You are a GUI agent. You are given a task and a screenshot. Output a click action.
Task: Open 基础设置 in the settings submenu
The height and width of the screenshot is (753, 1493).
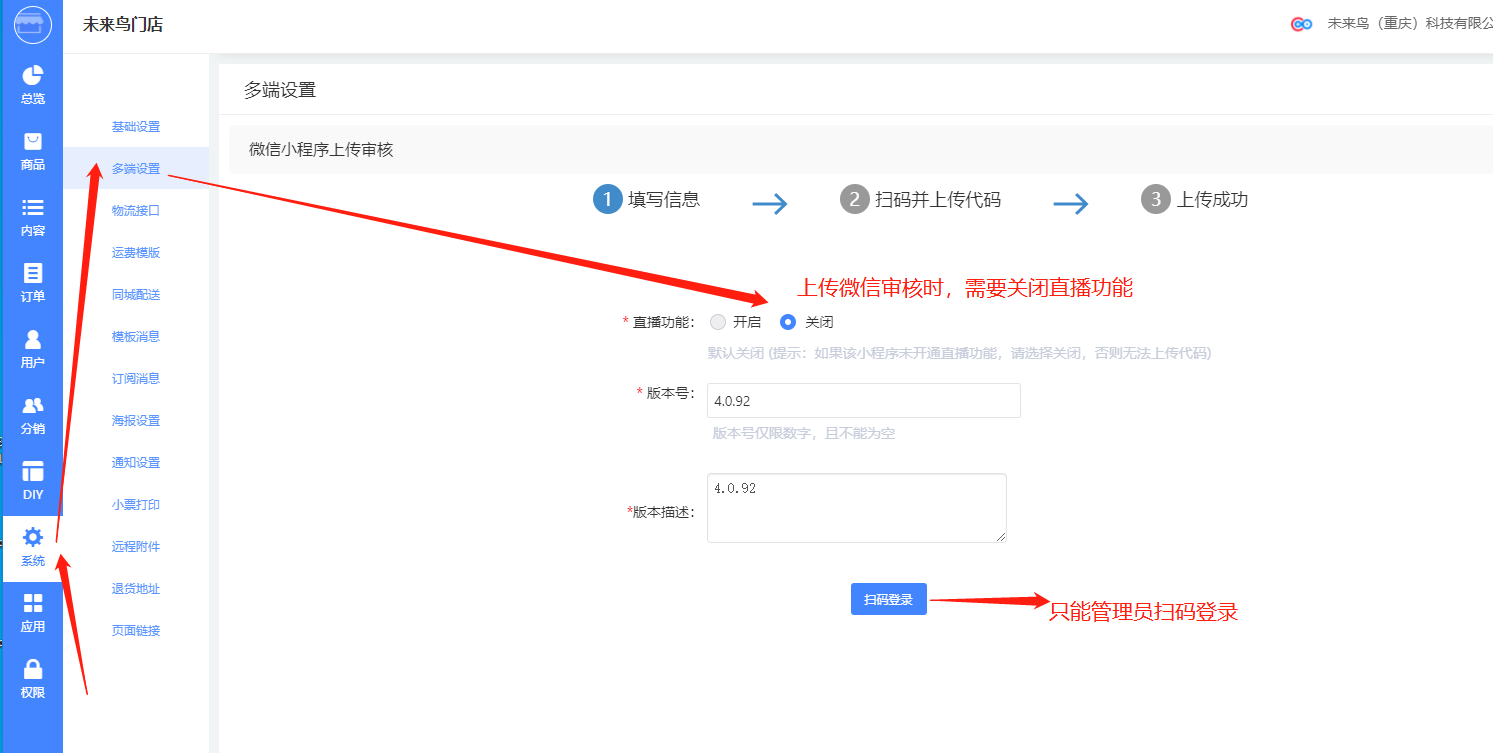click(136, 127)
